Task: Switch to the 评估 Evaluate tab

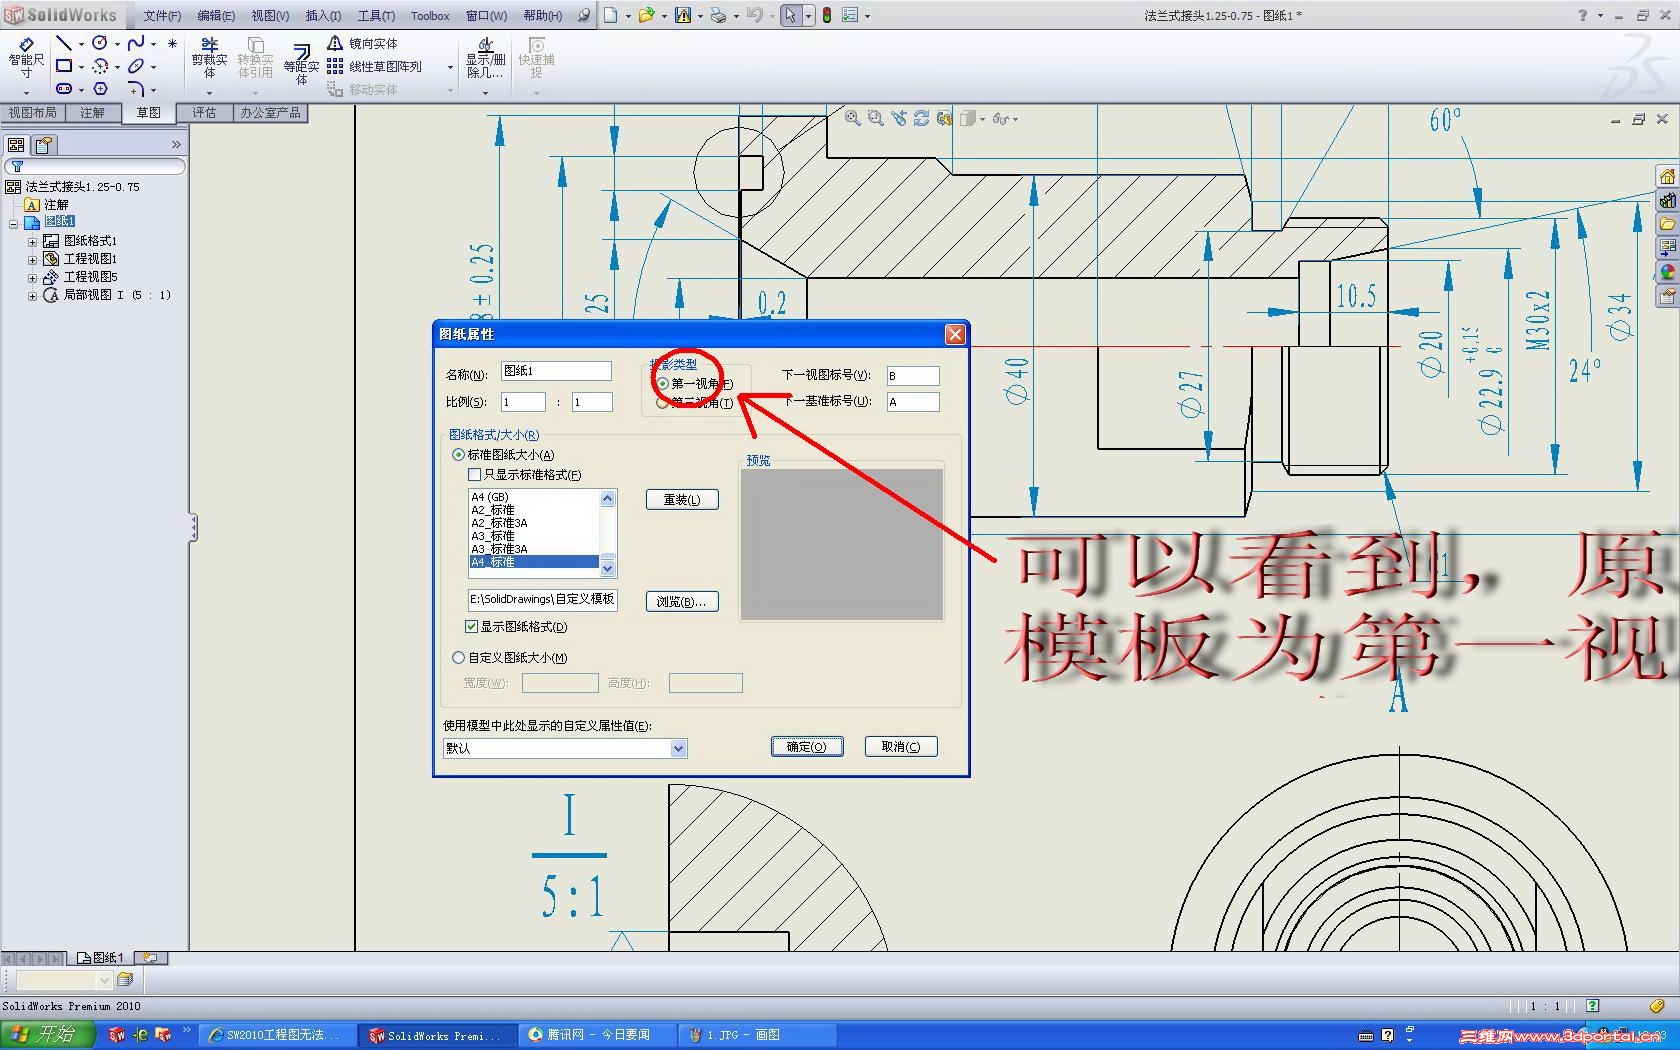Action: pos(204,113)
